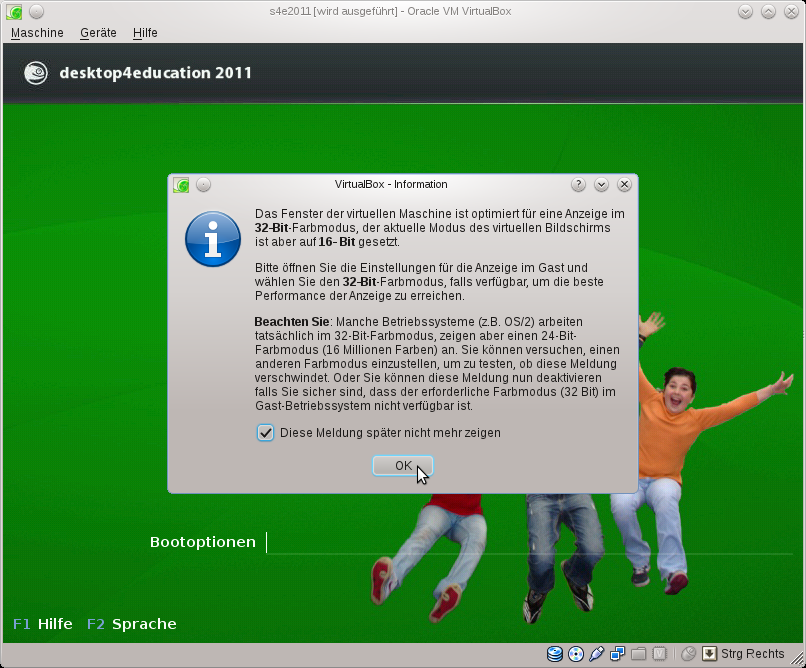Click the 'Beachten Sie' bold text in dialog
The height and width of the screenshot is (668, 806).
[x=291, y=322]
